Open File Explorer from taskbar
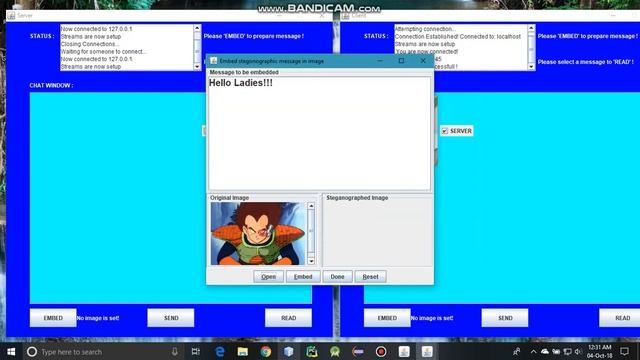The image size is (640, 360). pyautogui.click(x=243, y=351)
